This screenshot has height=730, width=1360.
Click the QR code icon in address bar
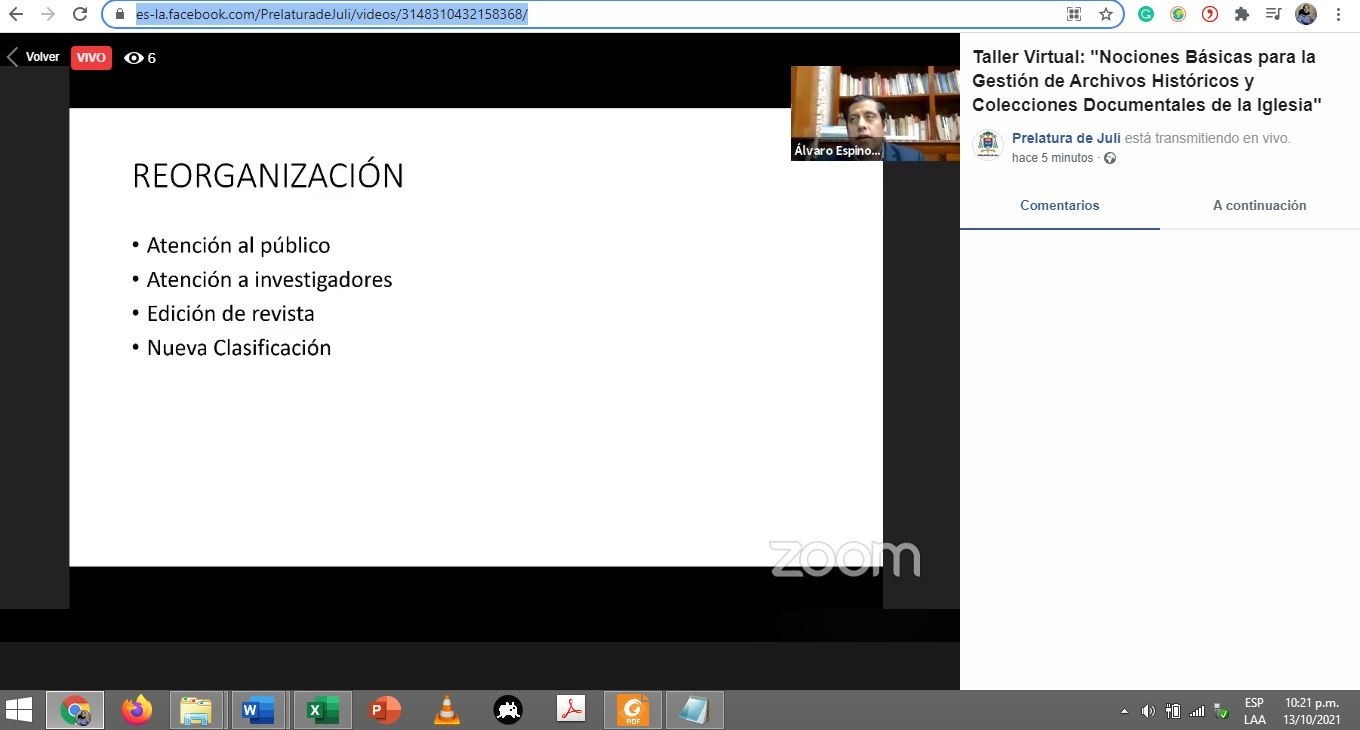click(1074, 14)
